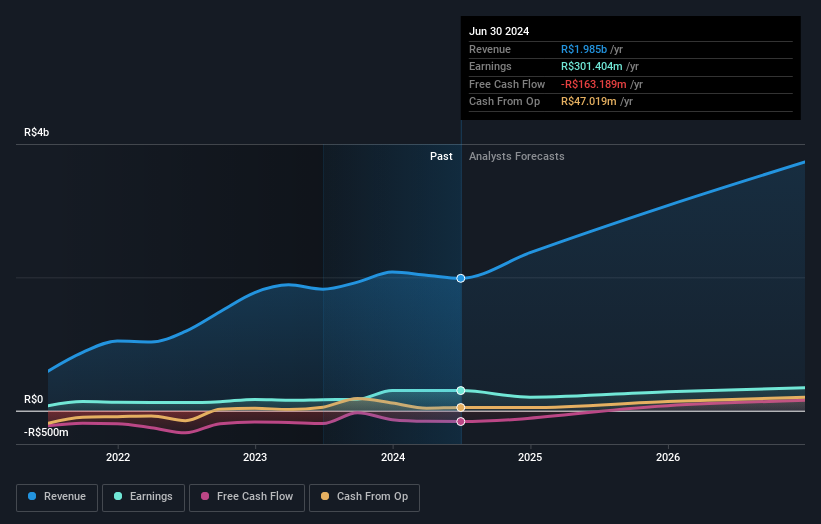Click the -R$163.189m free cash flow value

pyautogui.click(x=594, y=84)
